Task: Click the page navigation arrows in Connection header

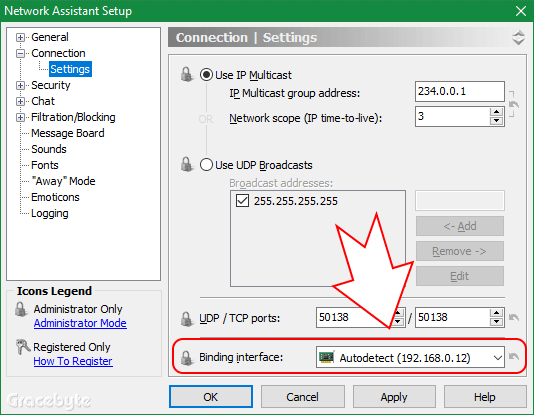Action: tap(518, 37)
